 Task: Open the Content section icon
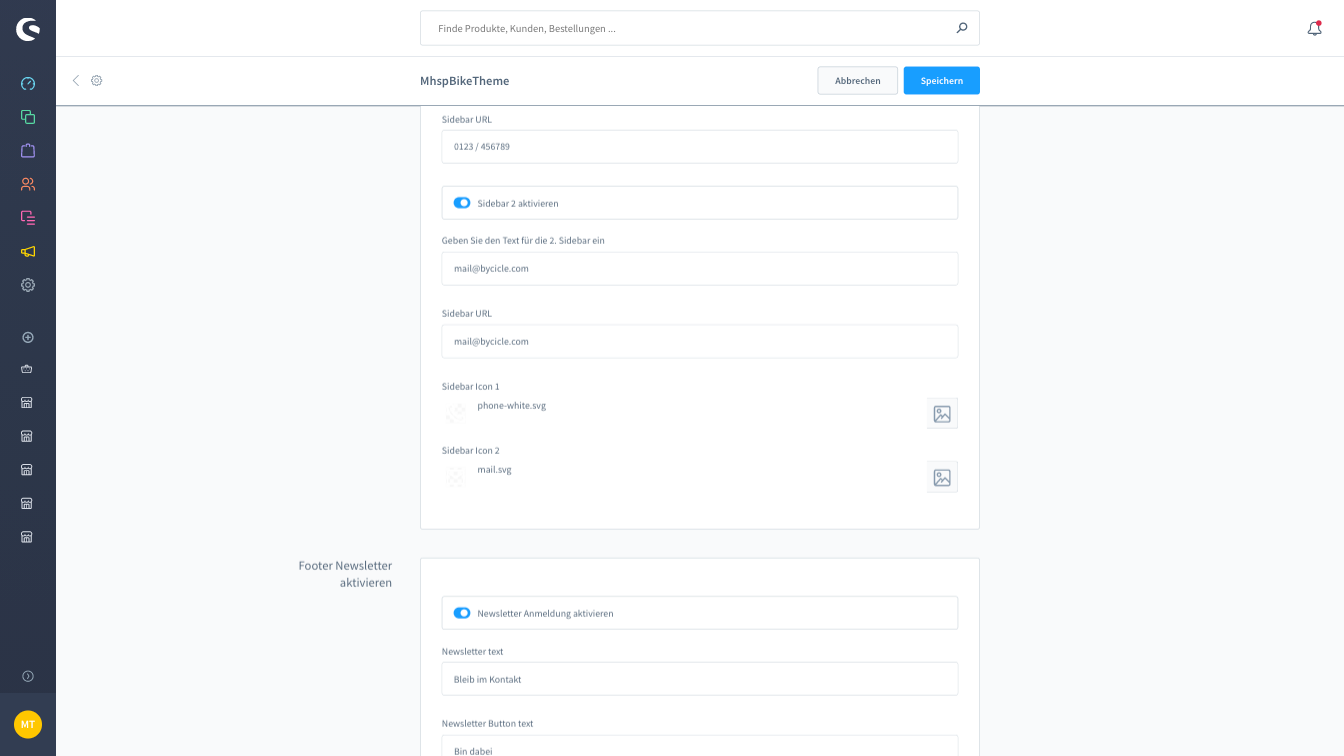coord(28,217)
